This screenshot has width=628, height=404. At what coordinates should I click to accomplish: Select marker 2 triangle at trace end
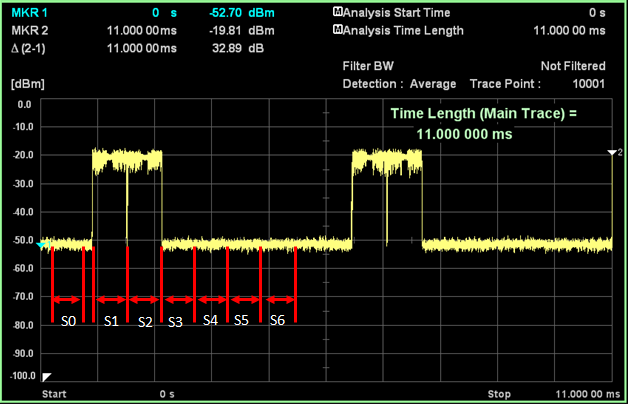612,153
